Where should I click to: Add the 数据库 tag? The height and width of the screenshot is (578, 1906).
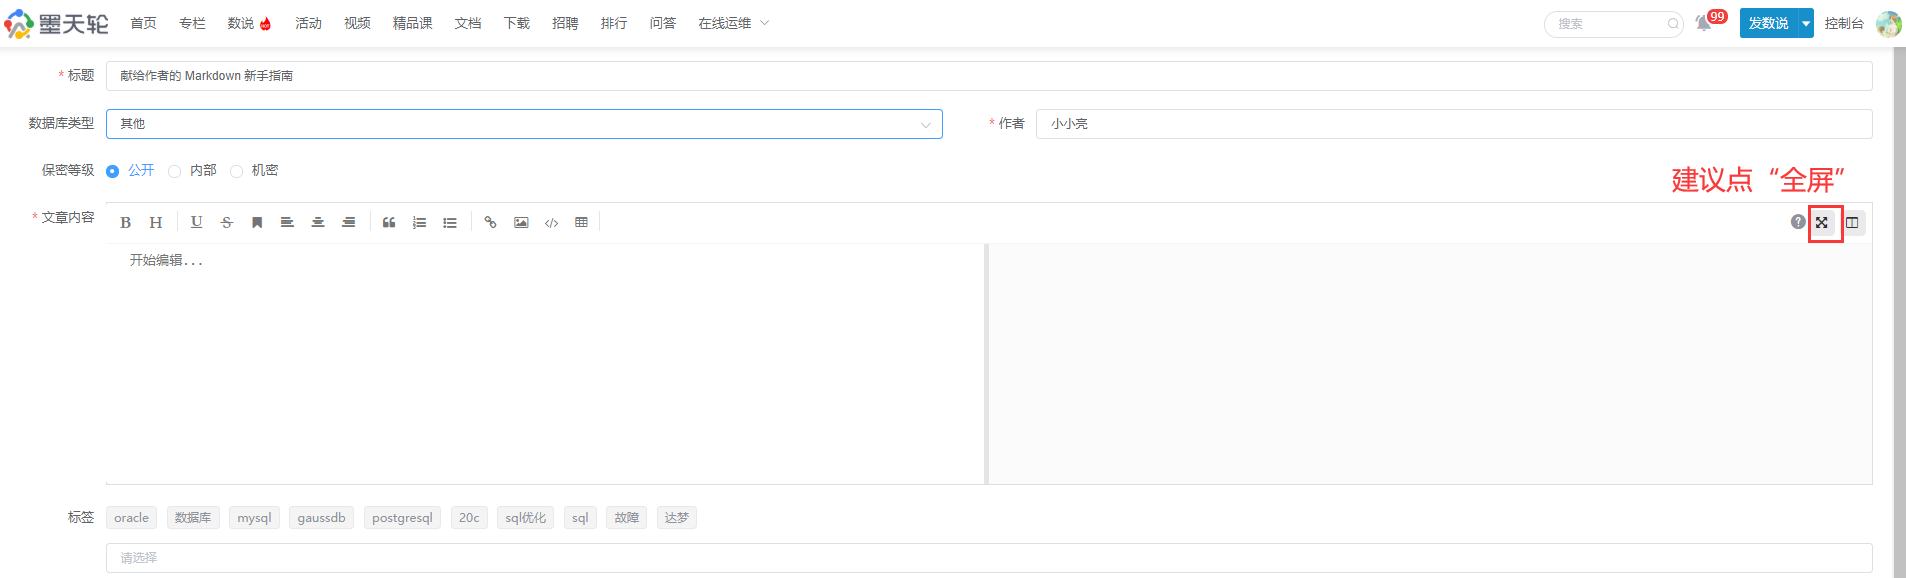pyautogui.click(x=193, y=518)
